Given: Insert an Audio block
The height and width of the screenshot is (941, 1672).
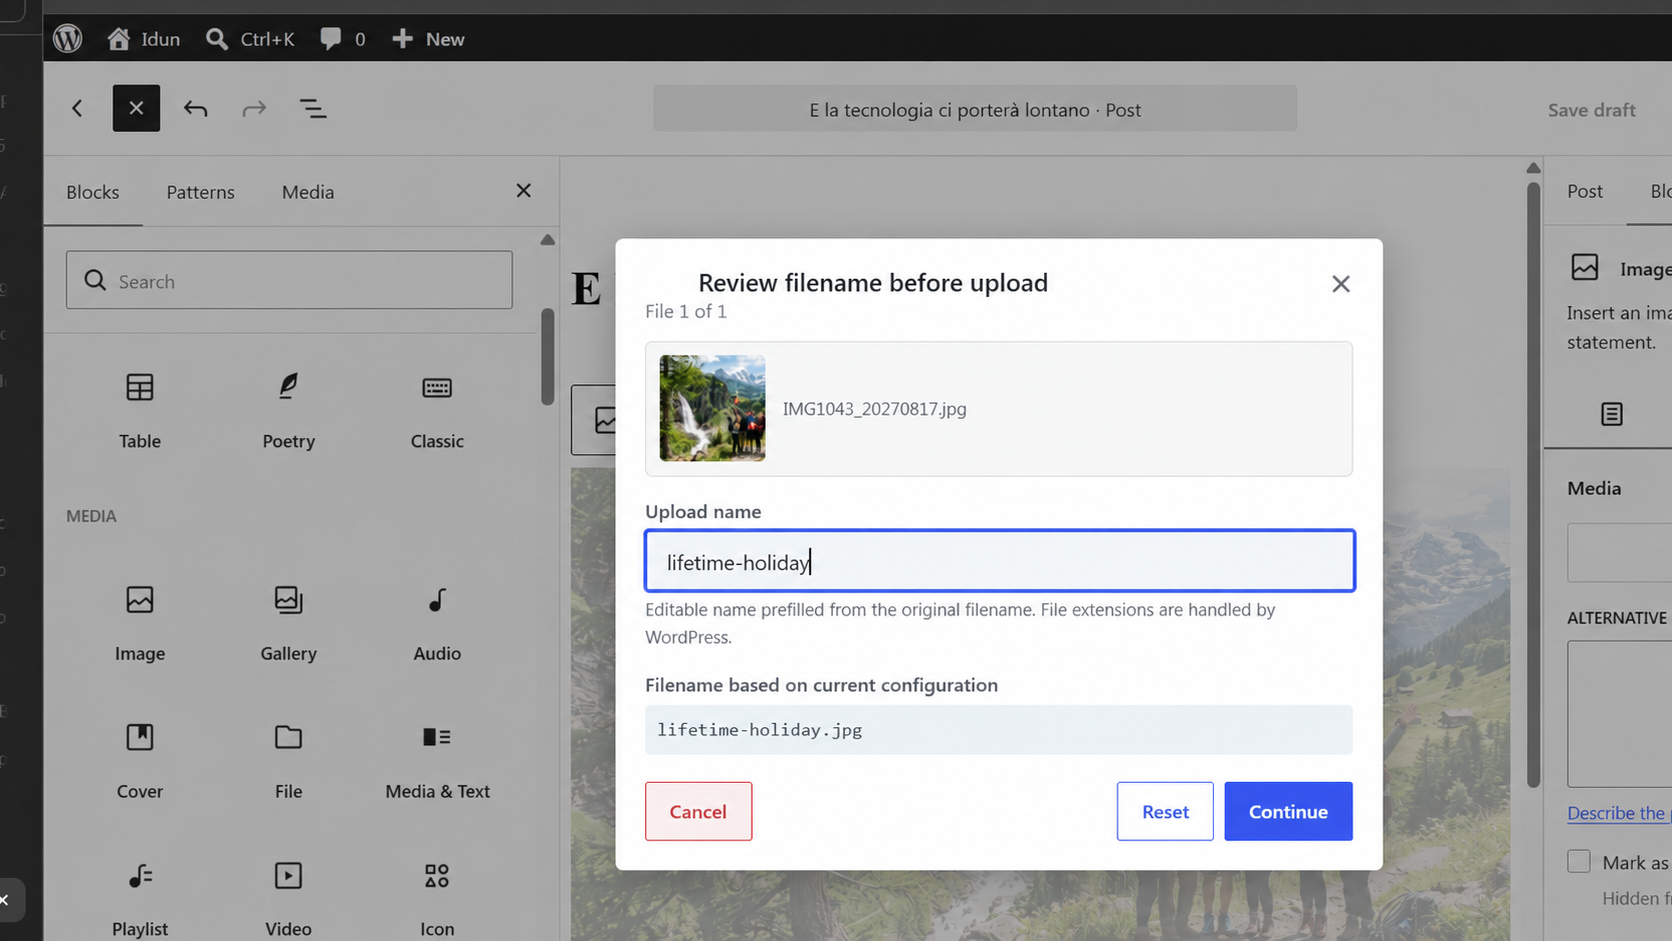Looking at the screenshot, I should pyautogui.click(x=437, y=624).
